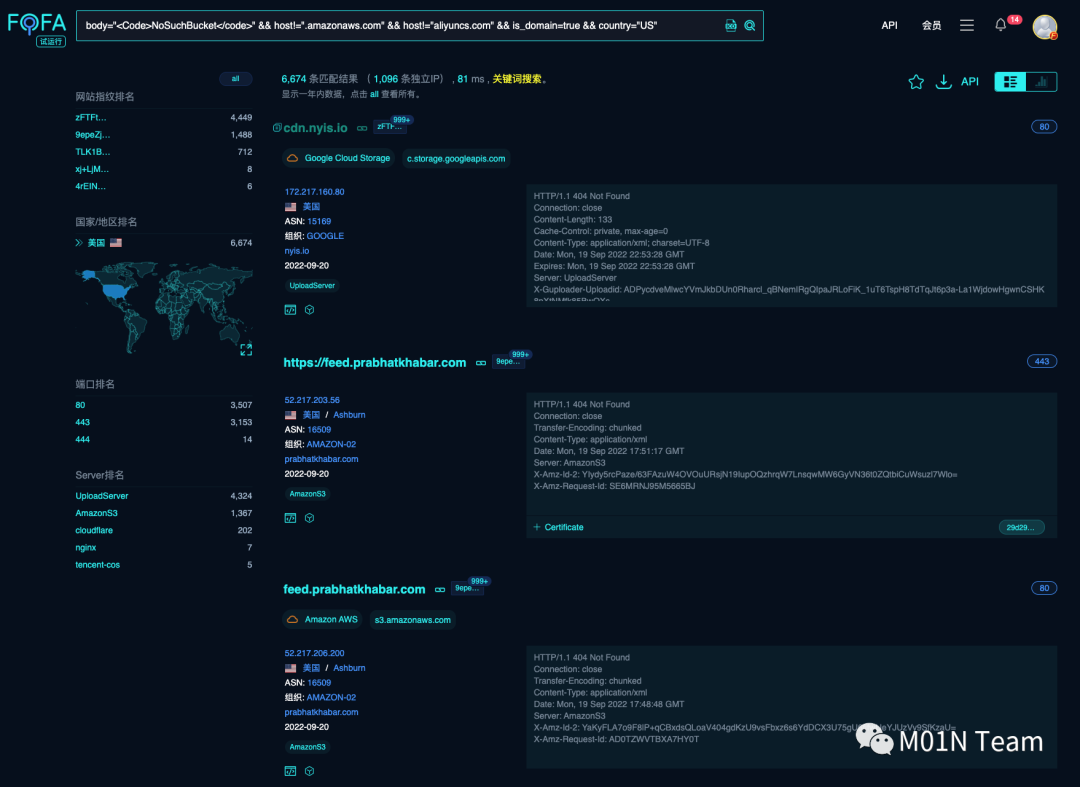Screen dimensions: 1080x787
Task: Click cube icon under cdn.nyis.io result
Action: coord(309,310)
